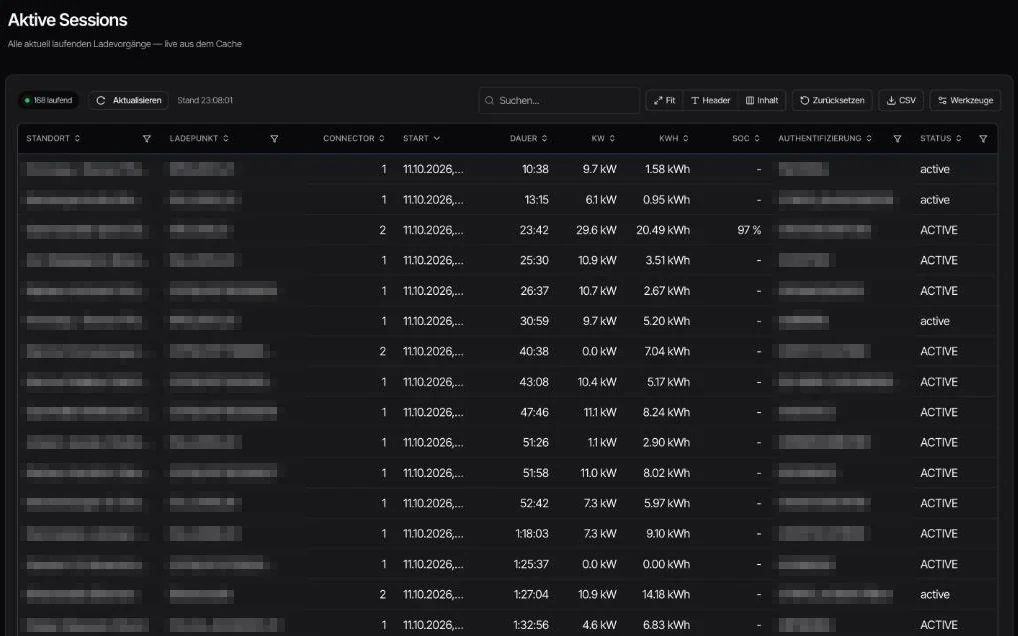Viewport: 1018px width, 636px height.
Task: Select the 1:32:56 duration cell
Action: tap(531, 625)
